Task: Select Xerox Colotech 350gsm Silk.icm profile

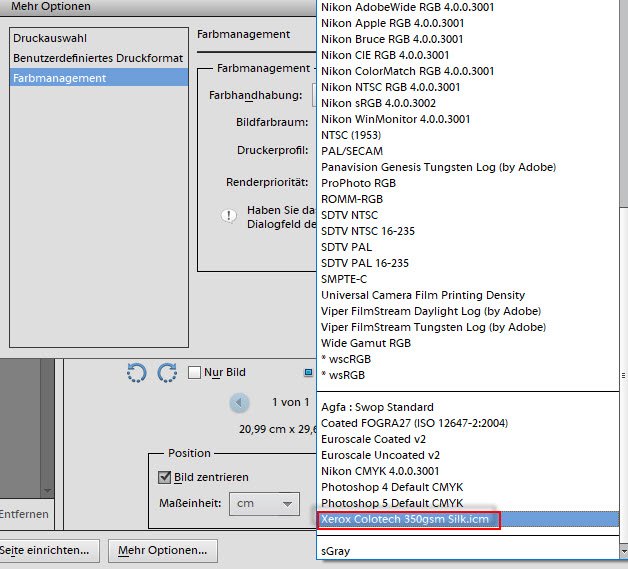Action: [409, 519]
